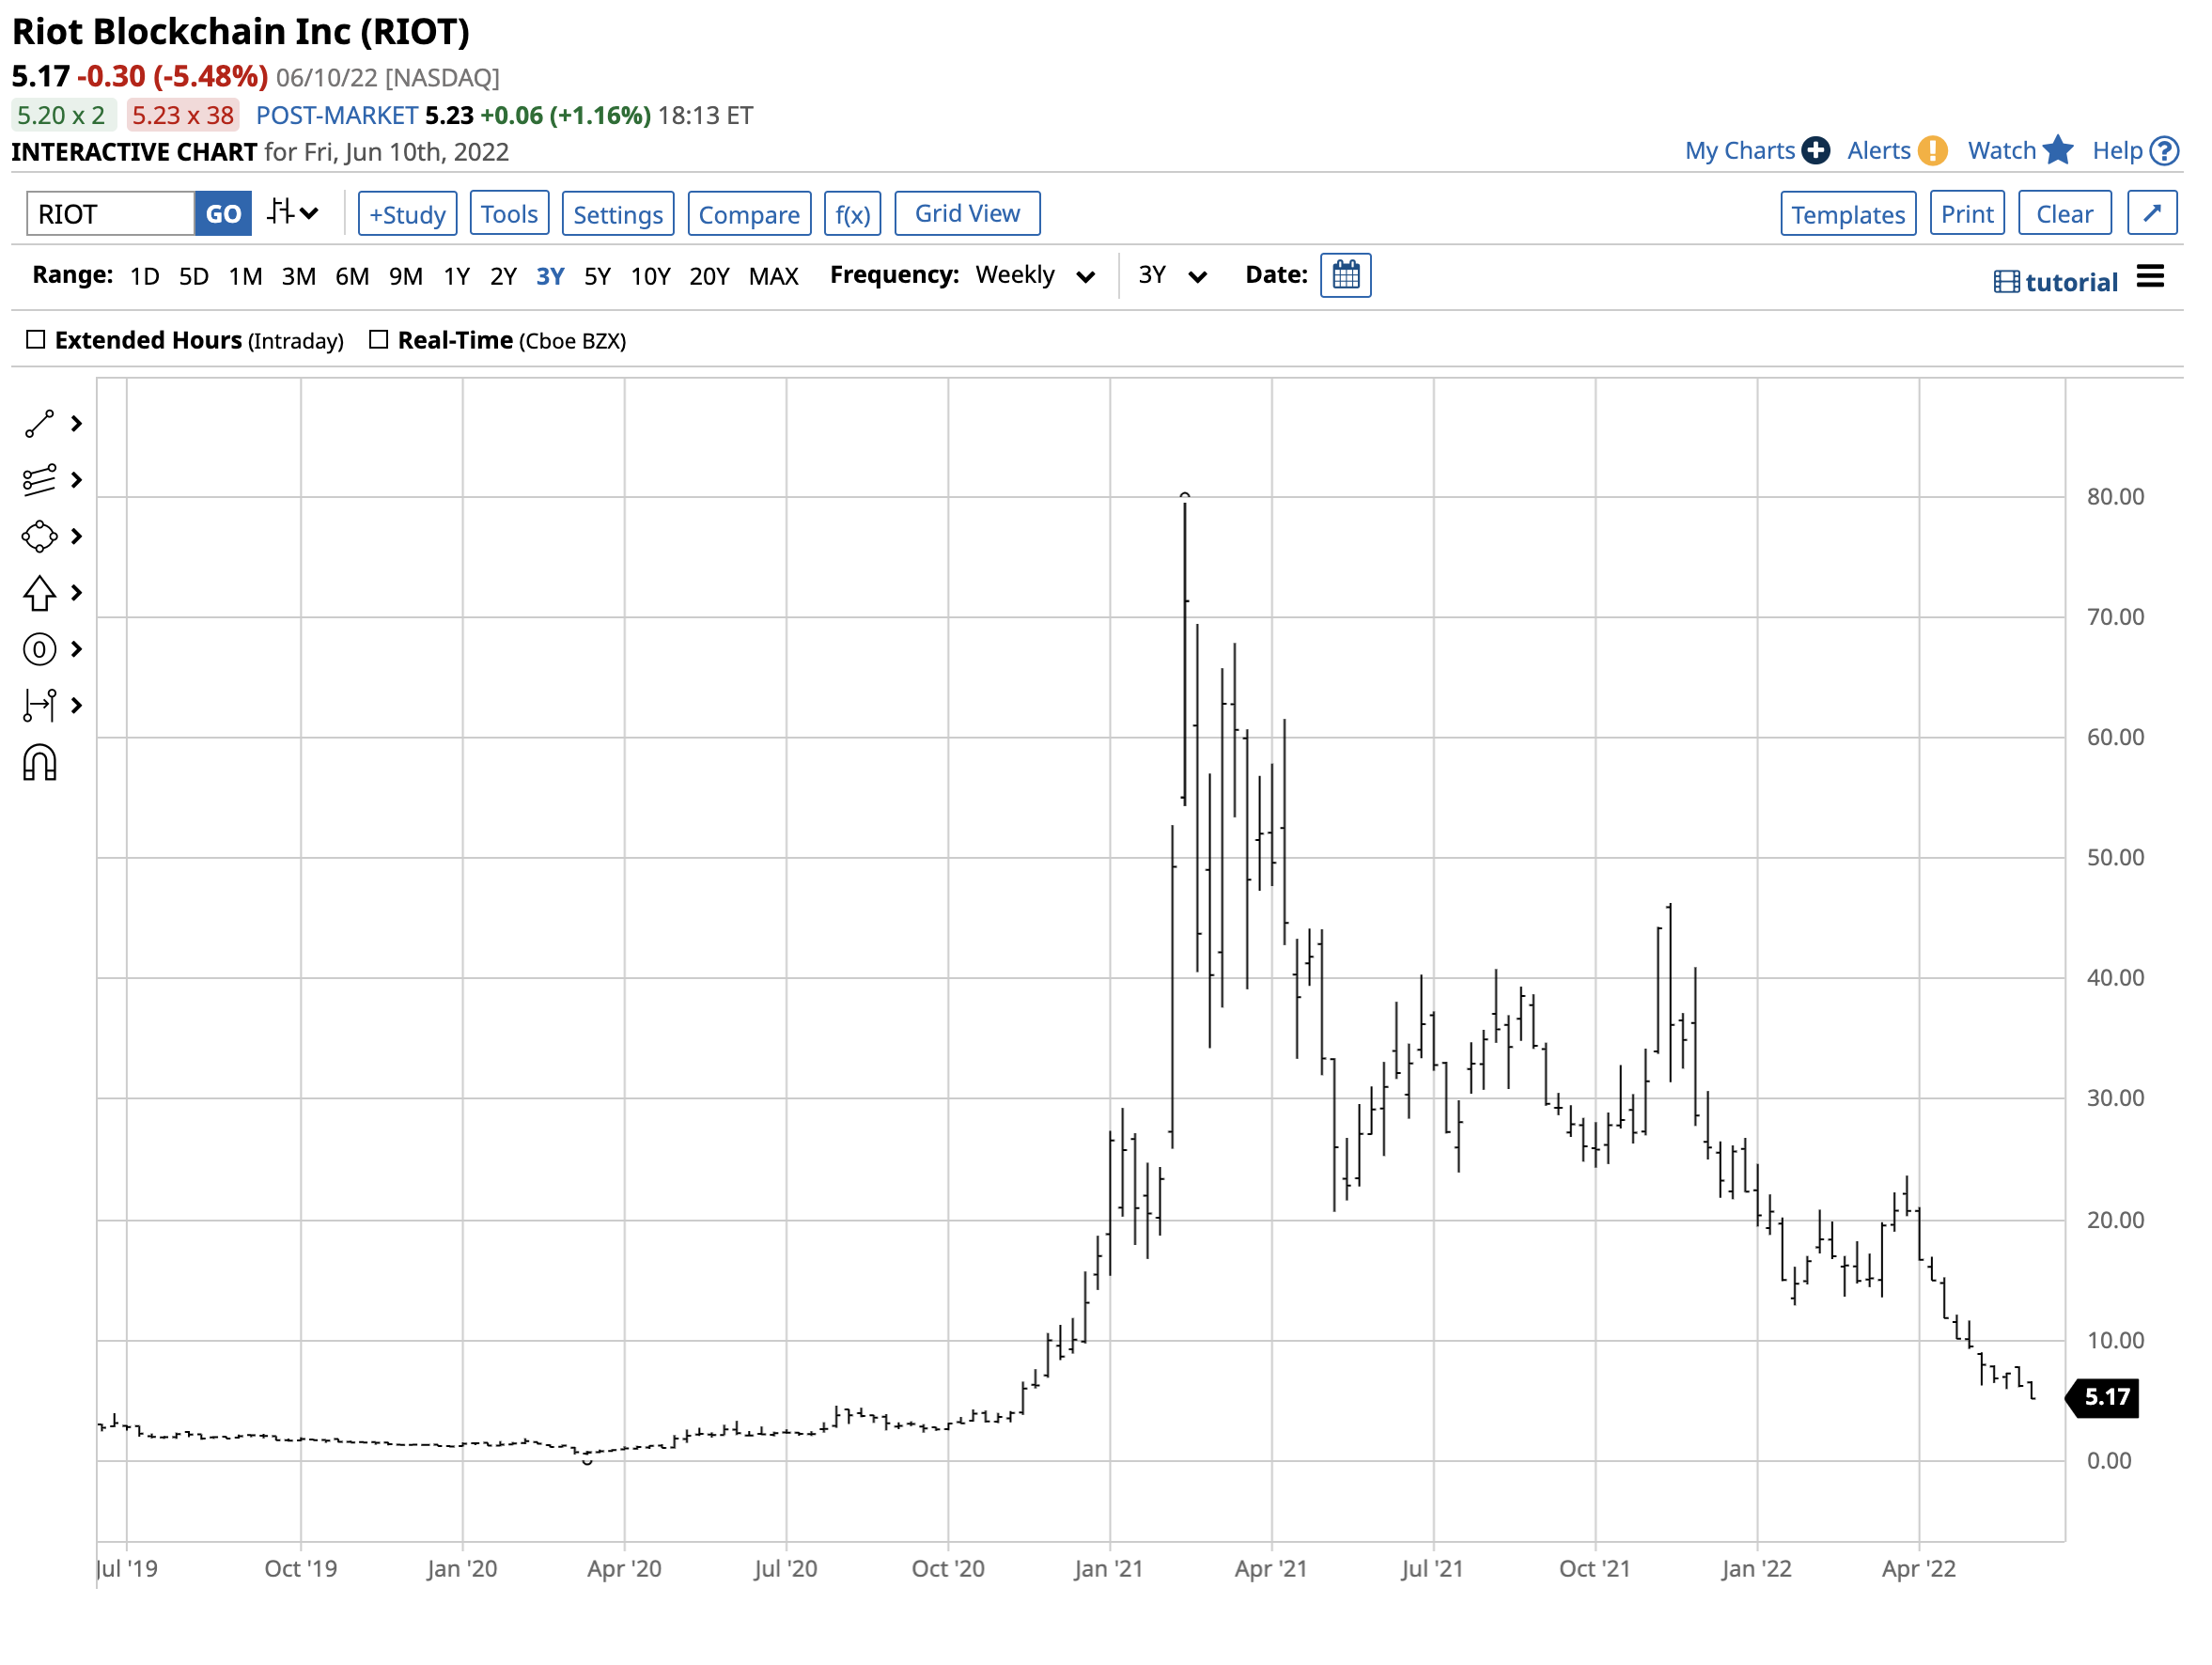This screenshot has height=1665, width=2212.
Task: Click the Watch star icon
Action: point(2058,150)
